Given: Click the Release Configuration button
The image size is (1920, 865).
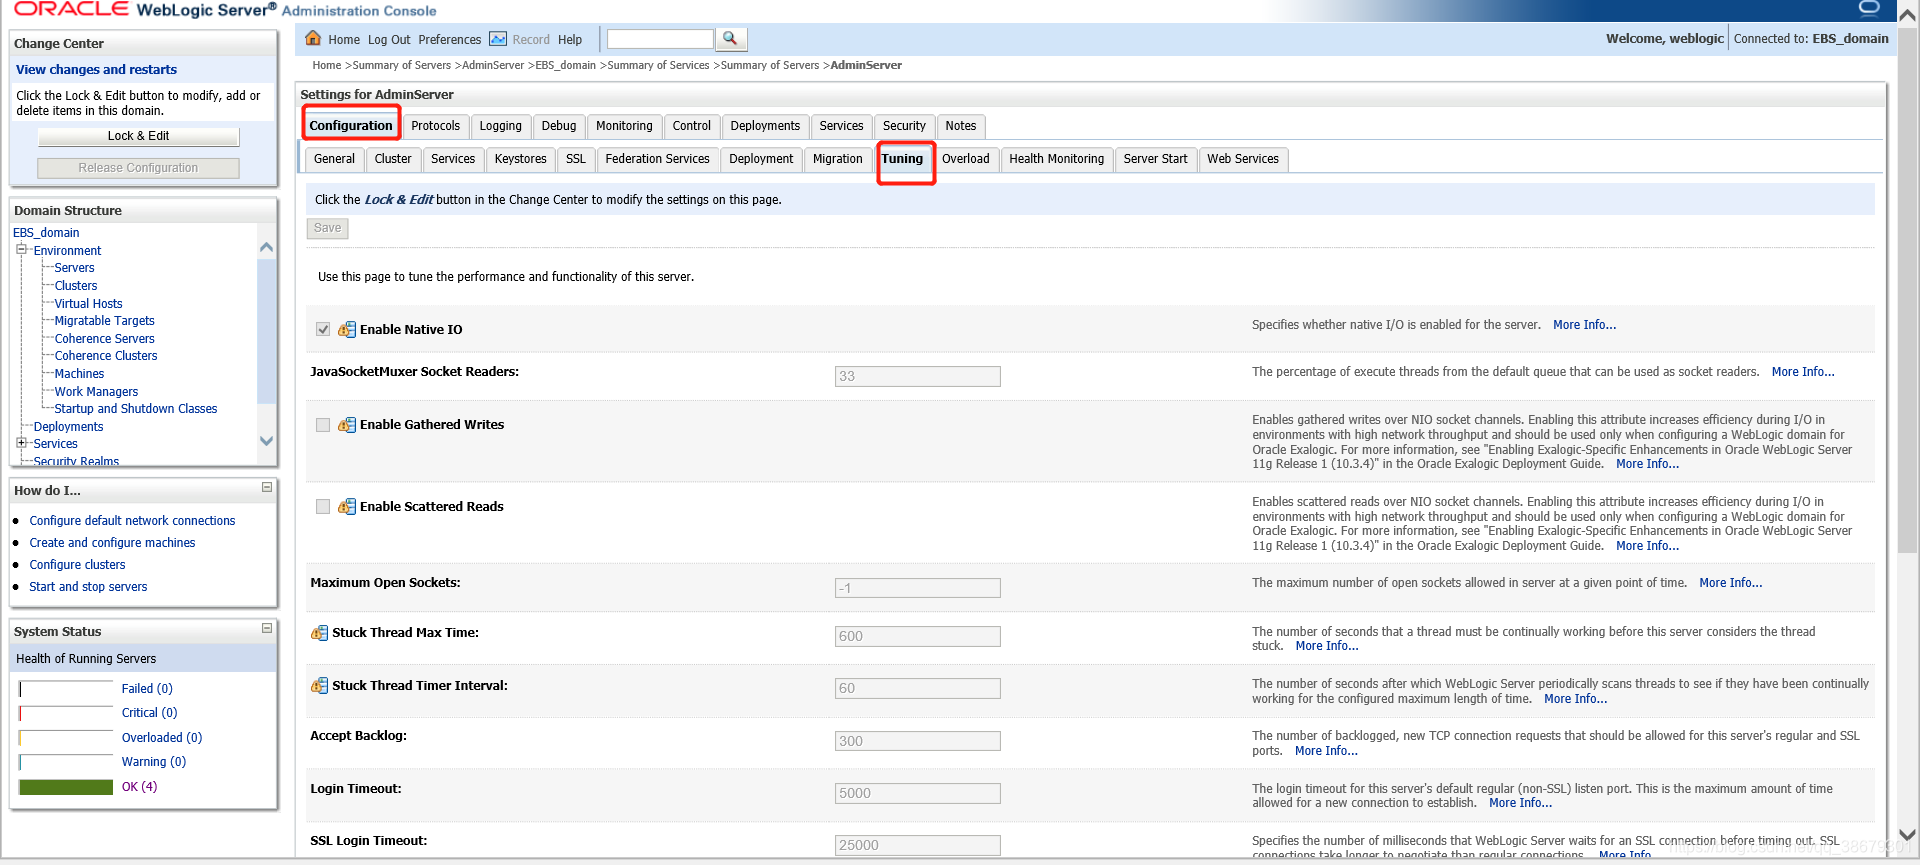Looking at the screenshot, I should coord(139,168).
